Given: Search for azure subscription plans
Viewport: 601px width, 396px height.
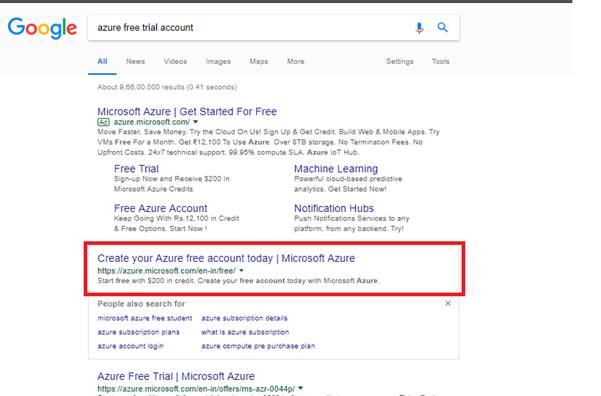Looking at the screenshot, I should [138, 332].
